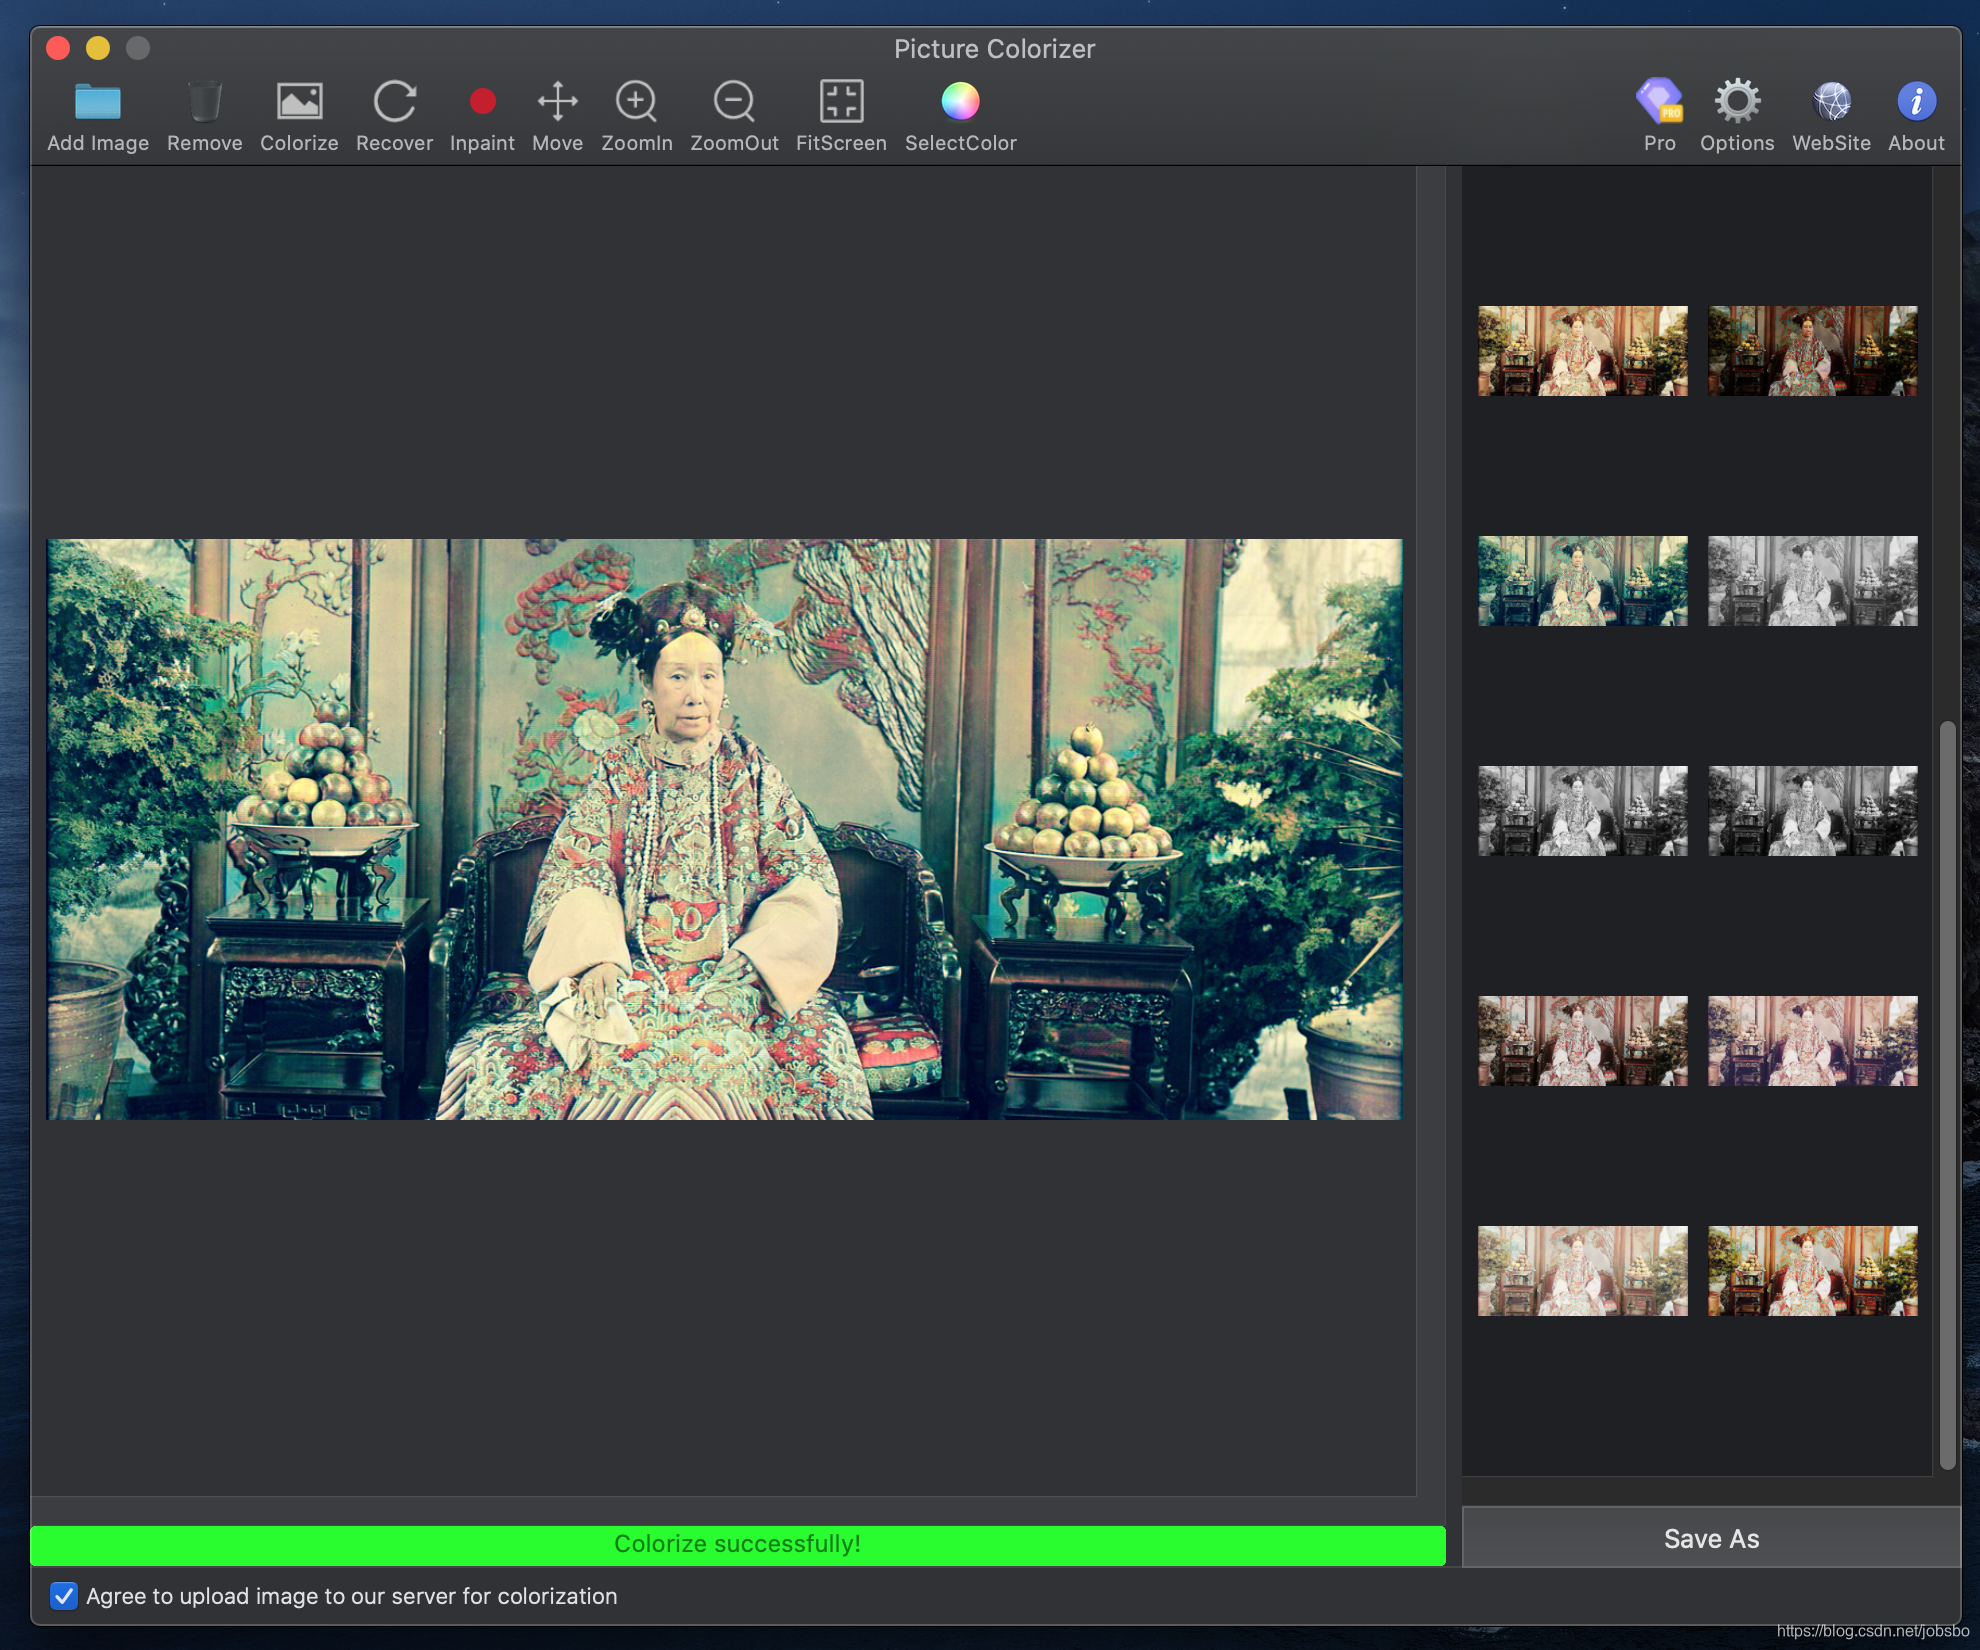
Task: Open the WebSite globe icon
Action: coord(1831,102)
